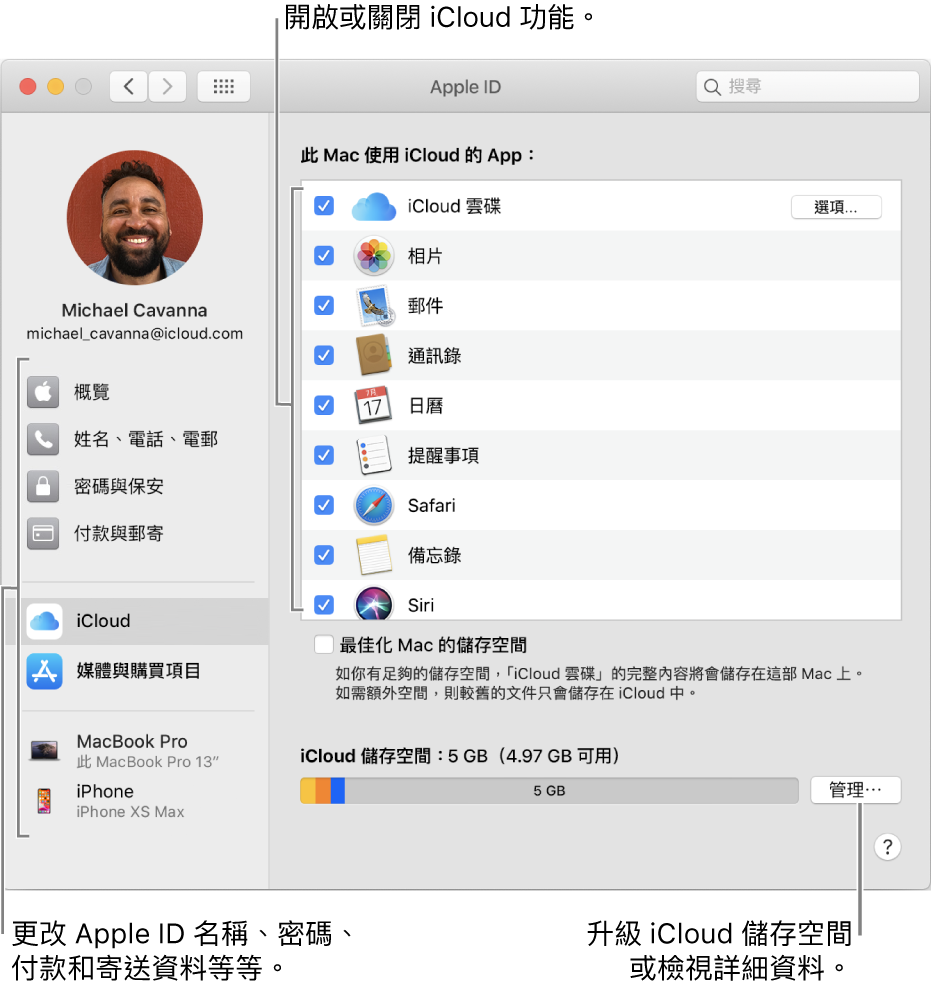
Task: Click the Photos app icon
Action: (374, 256)
